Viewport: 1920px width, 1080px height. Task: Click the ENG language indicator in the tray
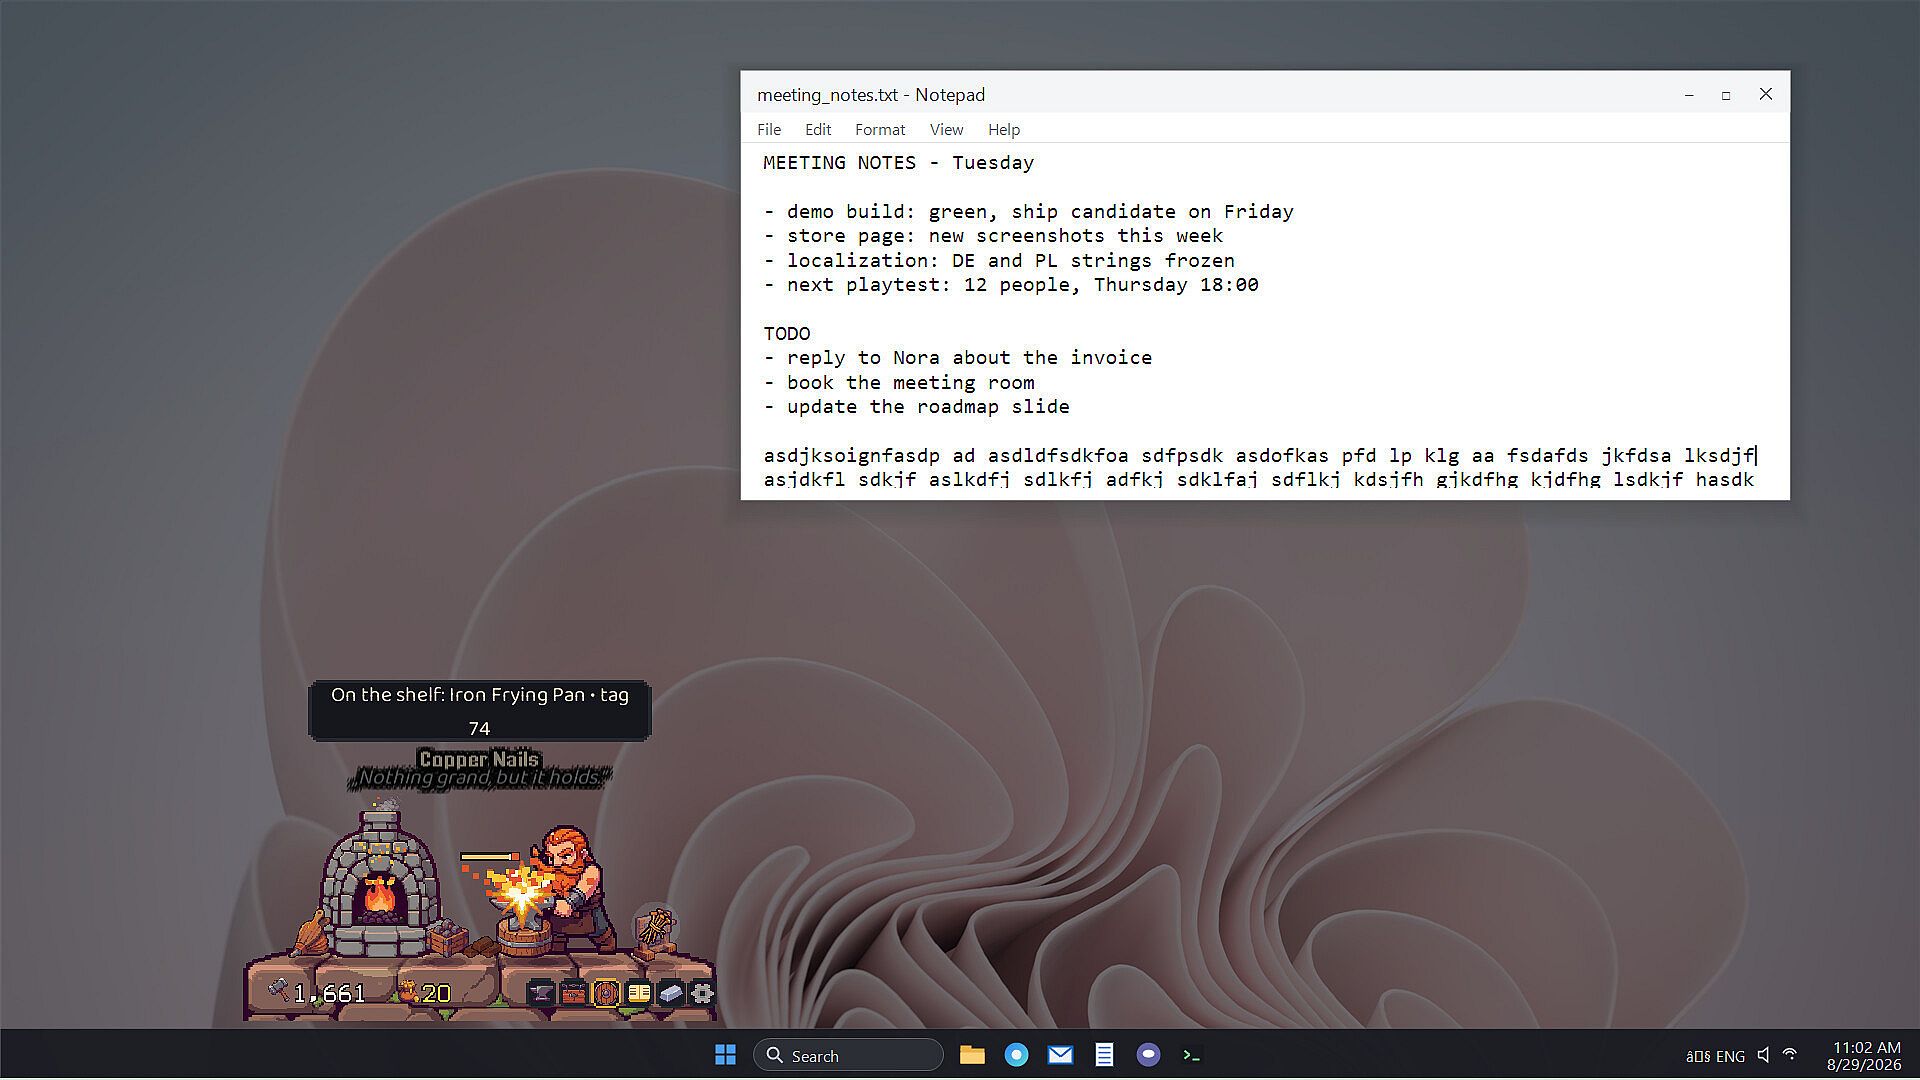[x=1730, y=1056]
